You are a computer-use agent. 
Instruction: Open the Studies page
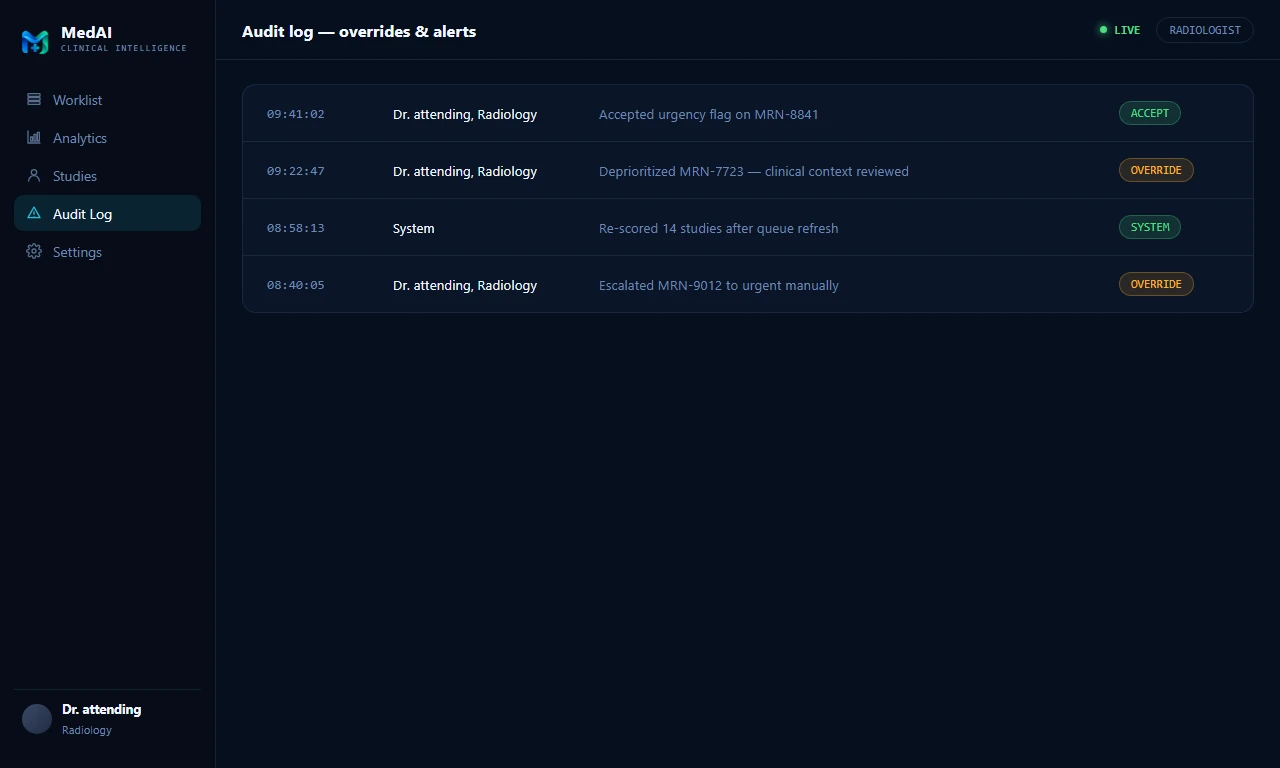click(x=107, y=176)
